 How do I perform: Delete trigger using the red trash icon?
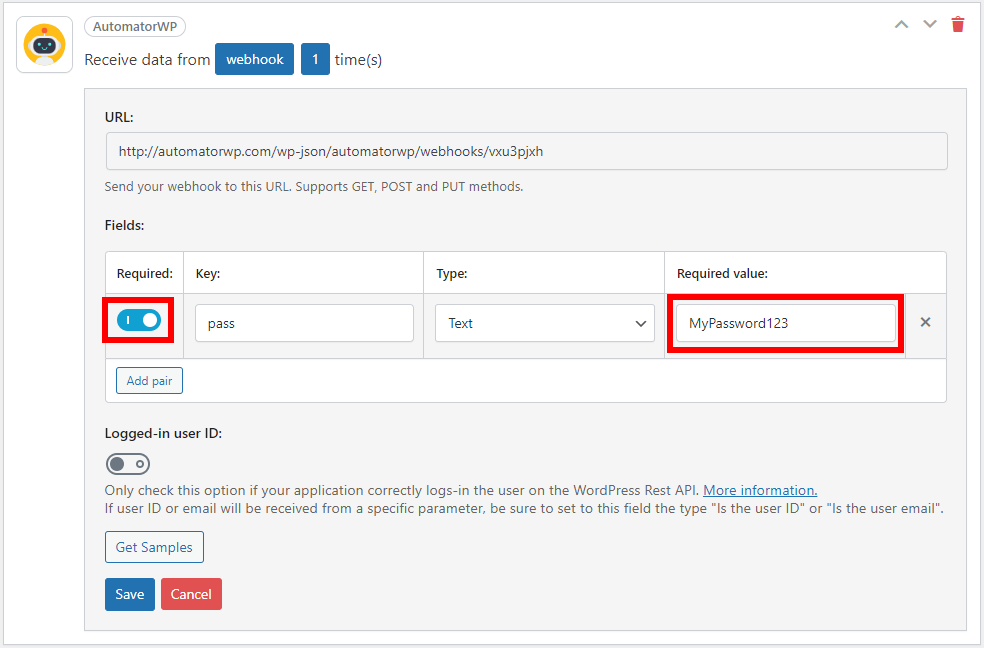[x=958, y=24]
